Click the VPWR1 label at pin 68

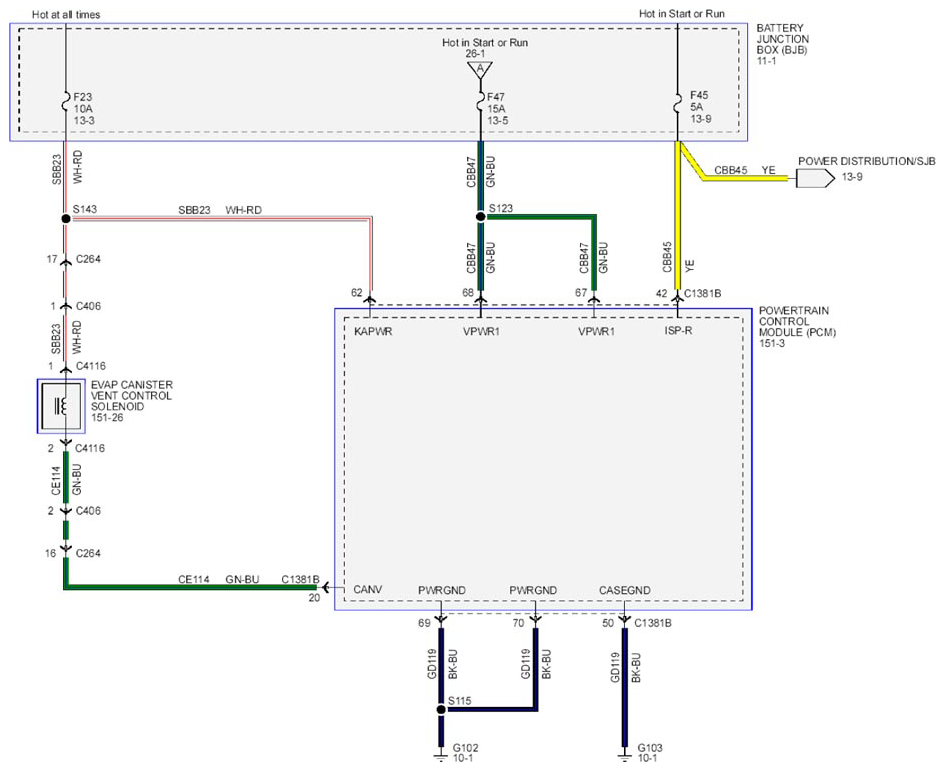click(x=482, y=332)
